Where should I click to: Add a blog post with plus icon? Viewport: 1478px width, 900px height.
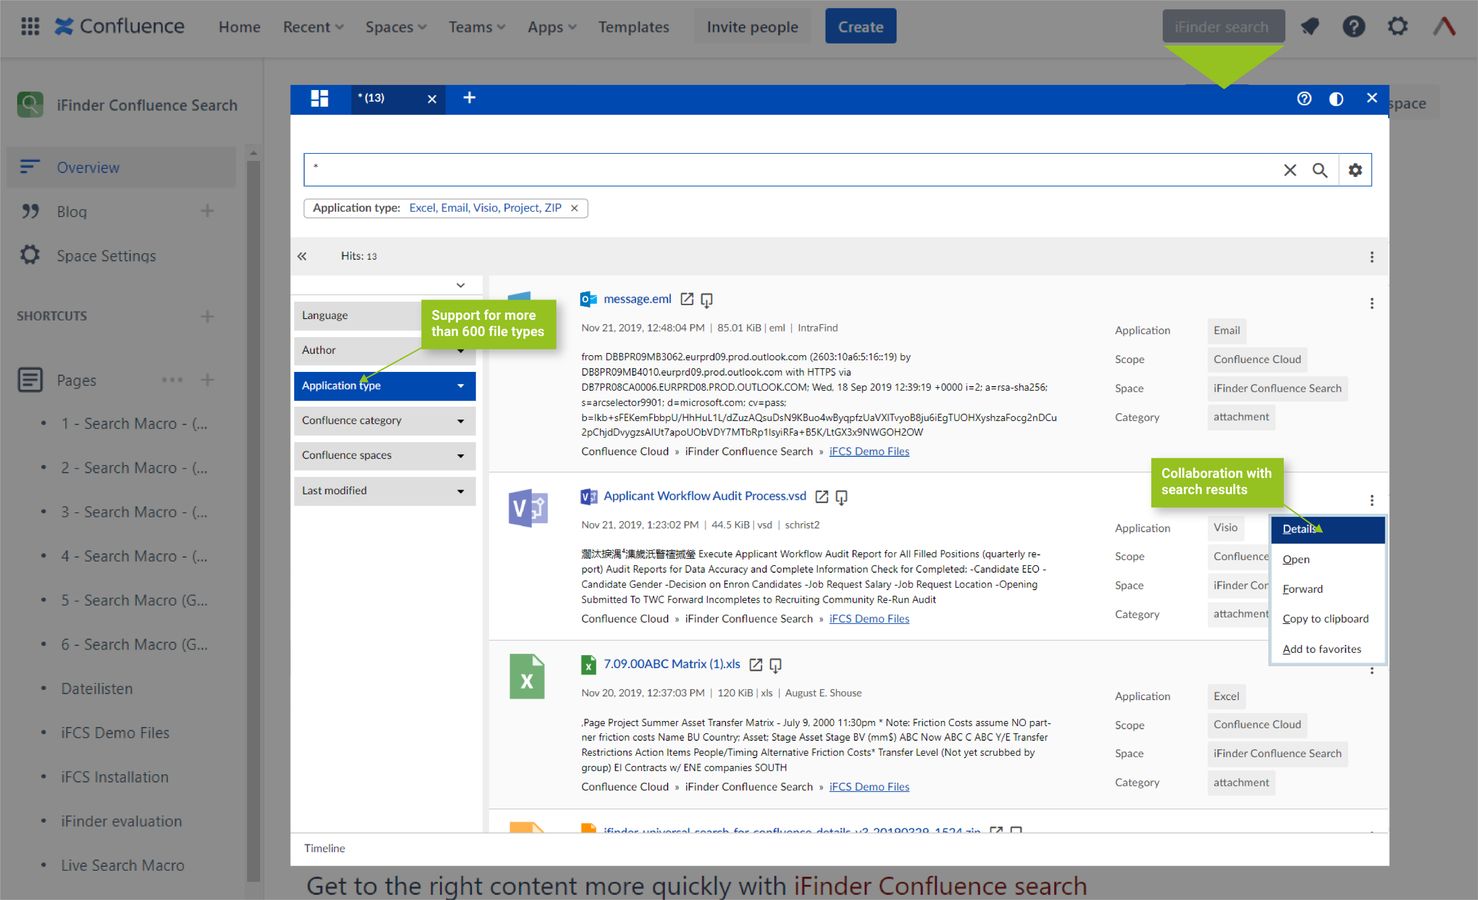207,211
